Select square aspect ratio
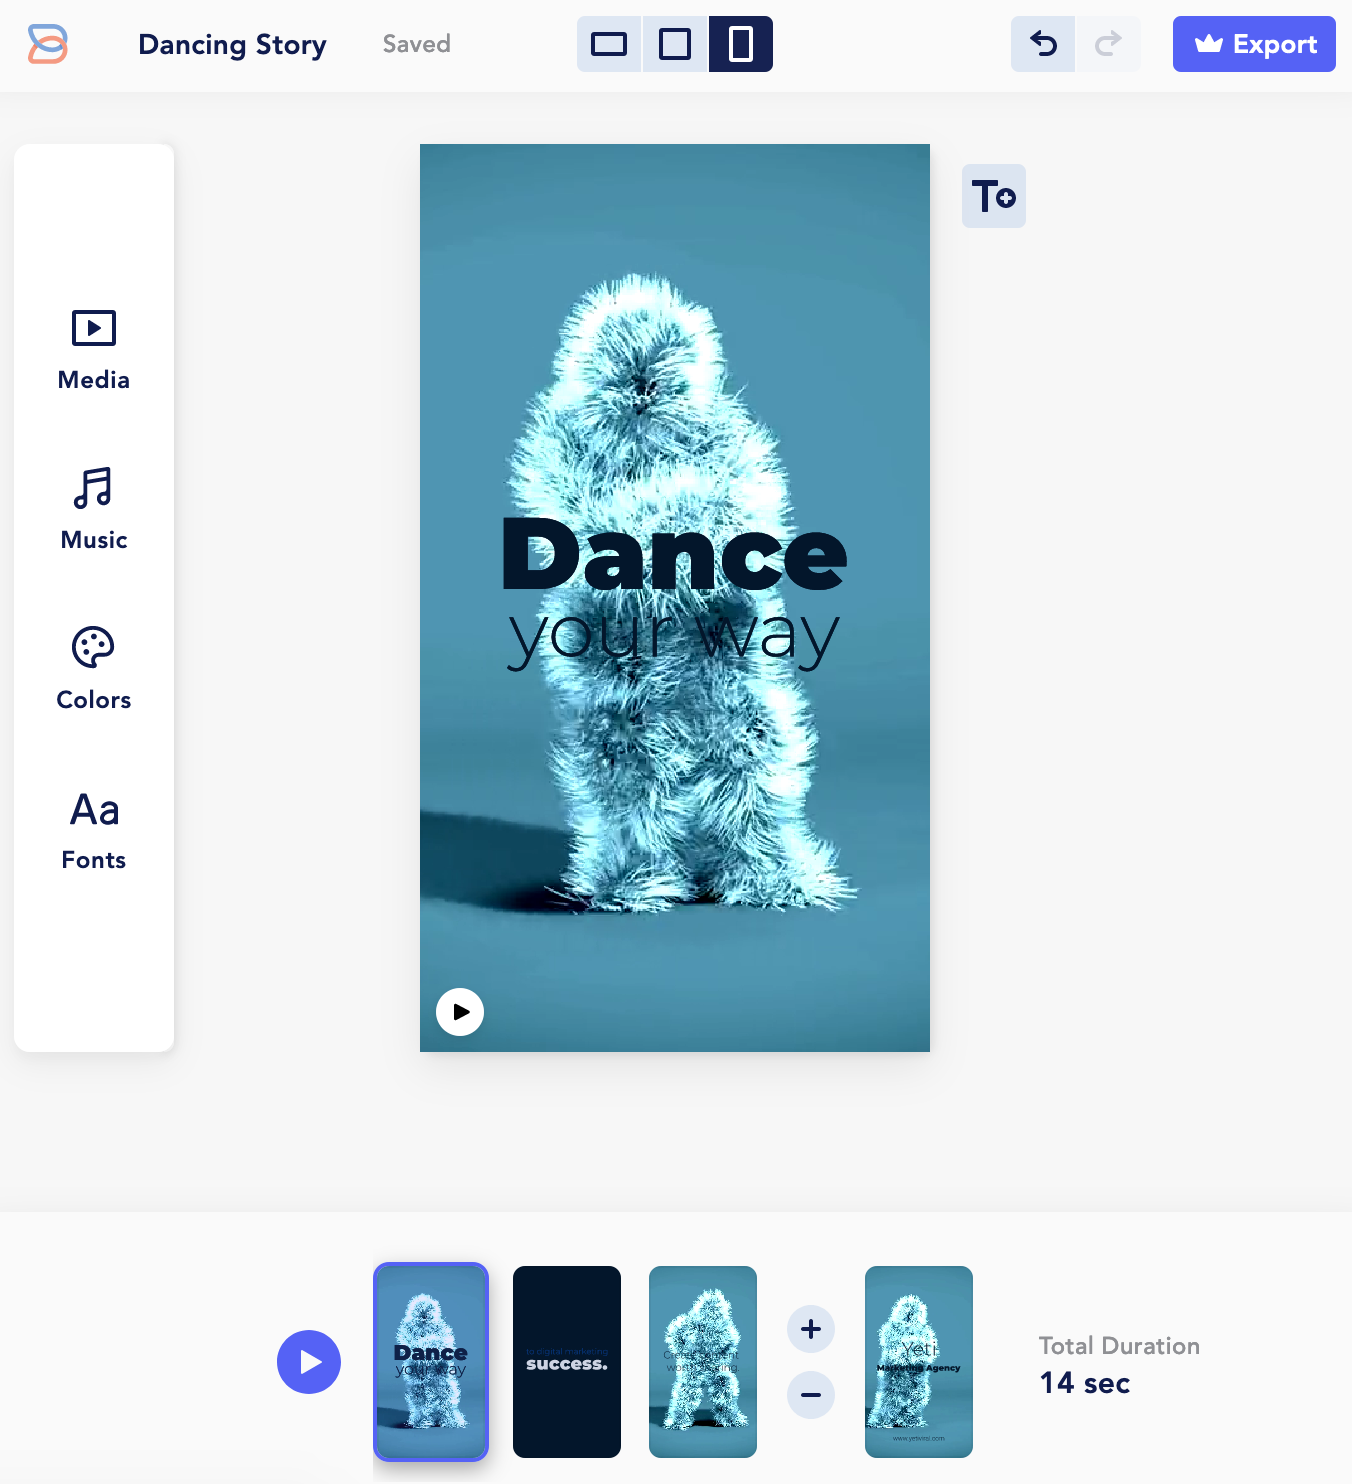 pos(675,44)
